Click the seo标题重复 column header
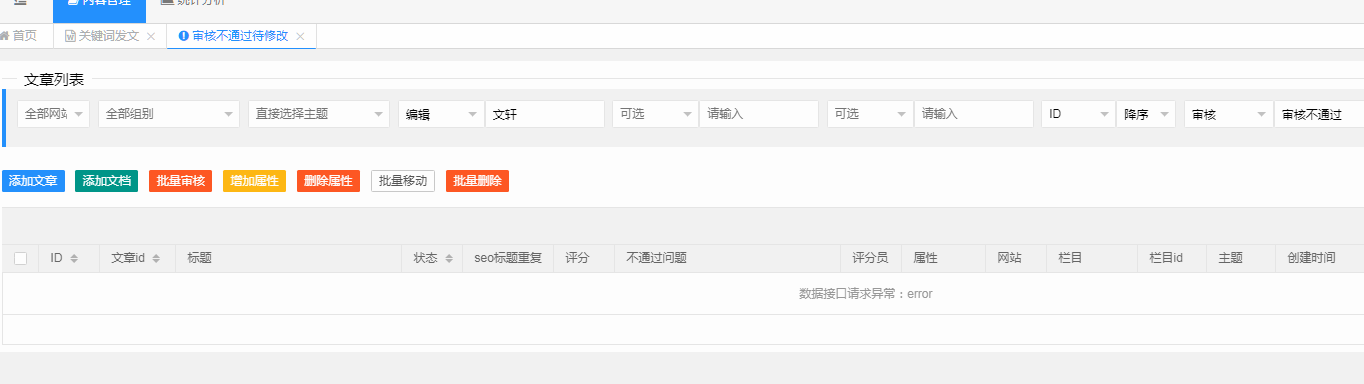This screenshot has height=384, width=1364. click(508, 258)
